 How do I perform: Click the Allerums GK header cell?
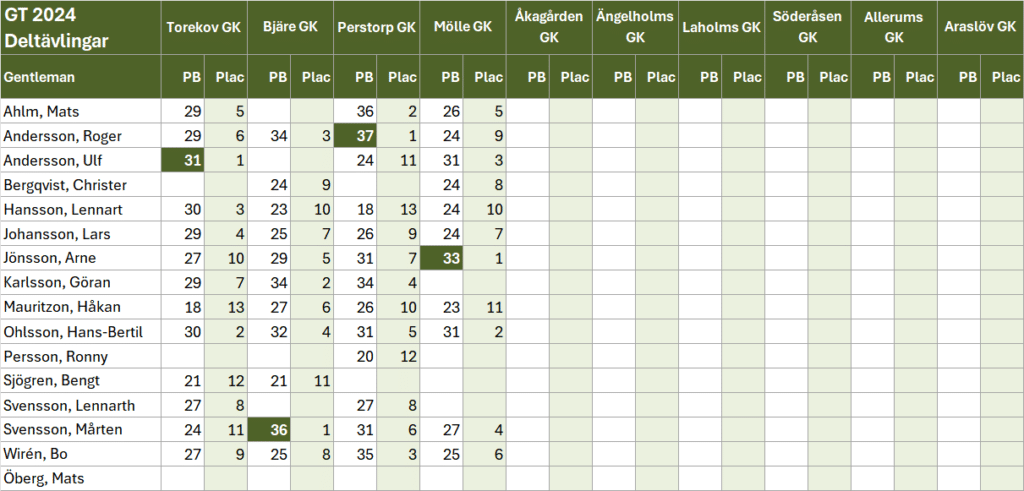point(893,27)
